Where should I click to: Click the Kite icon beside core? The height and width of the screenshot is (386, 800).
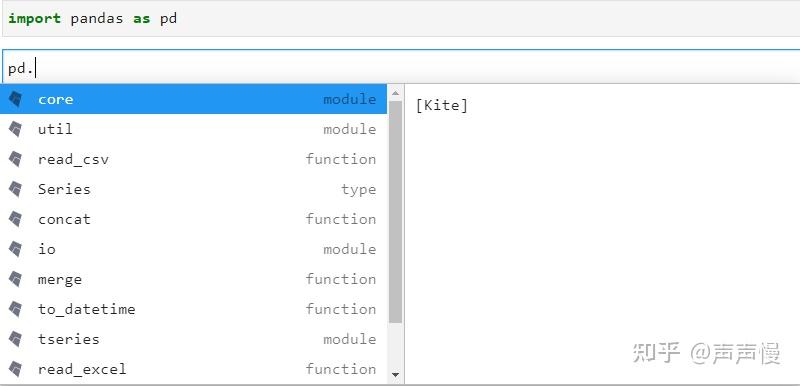16,99
